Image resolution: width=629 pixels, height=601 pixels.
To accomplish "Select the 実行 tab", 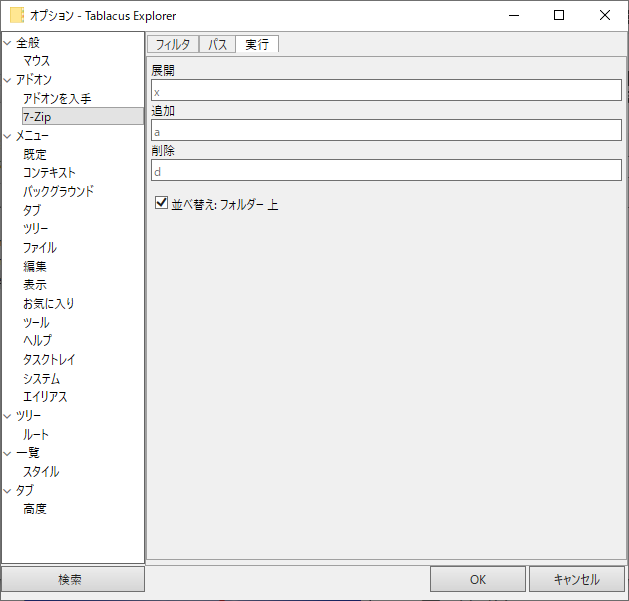I will pyautogui.click(x=257, y=44).
